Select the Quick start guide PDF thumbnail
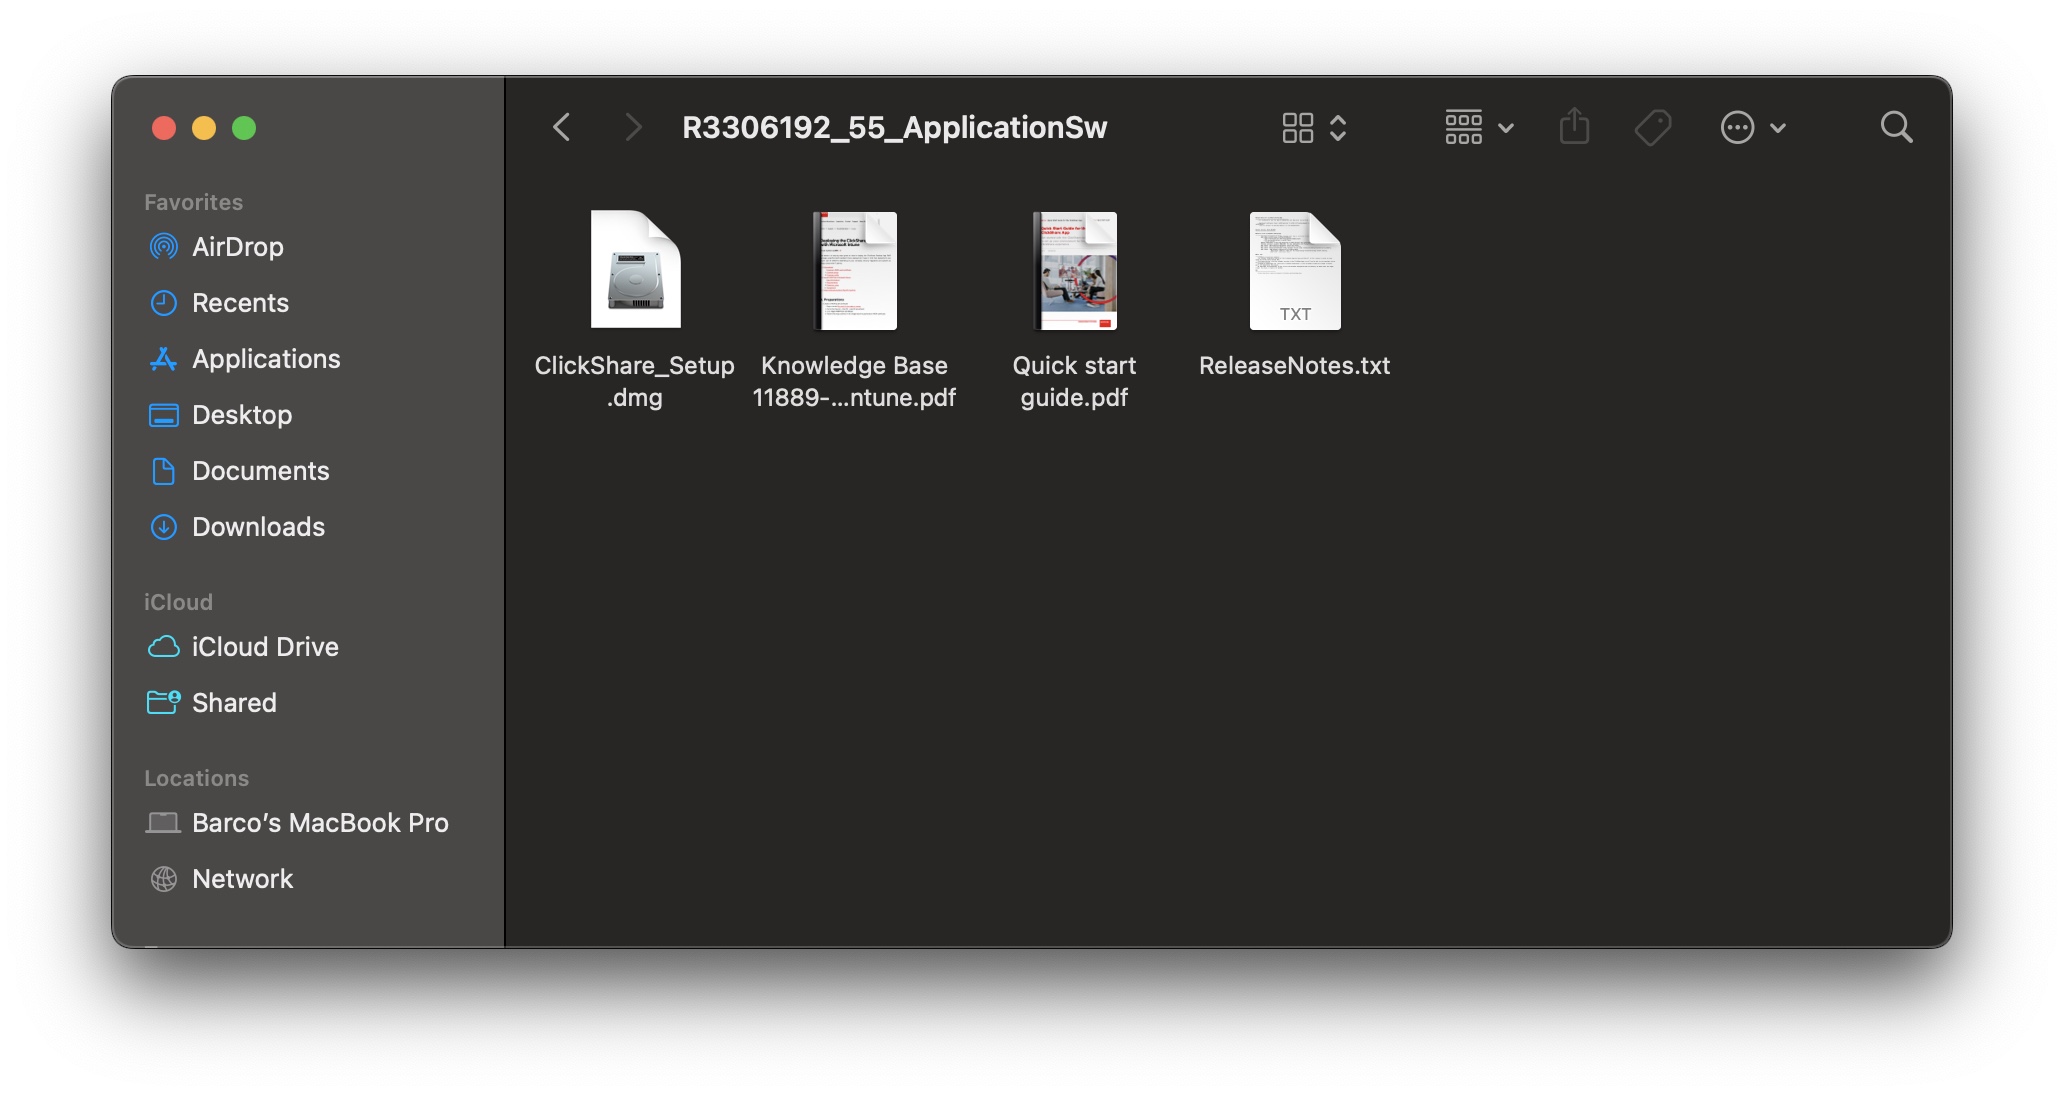2064x1096 pixels. 1075,270
